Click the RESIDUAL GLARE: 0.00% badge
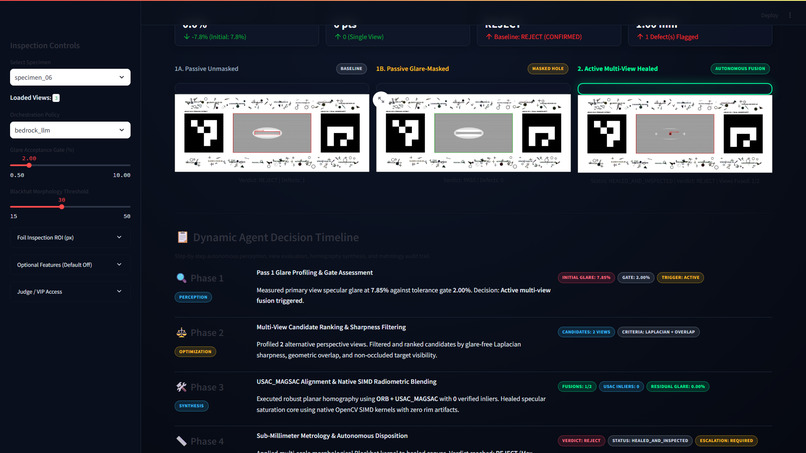 [x=677, y=387]
